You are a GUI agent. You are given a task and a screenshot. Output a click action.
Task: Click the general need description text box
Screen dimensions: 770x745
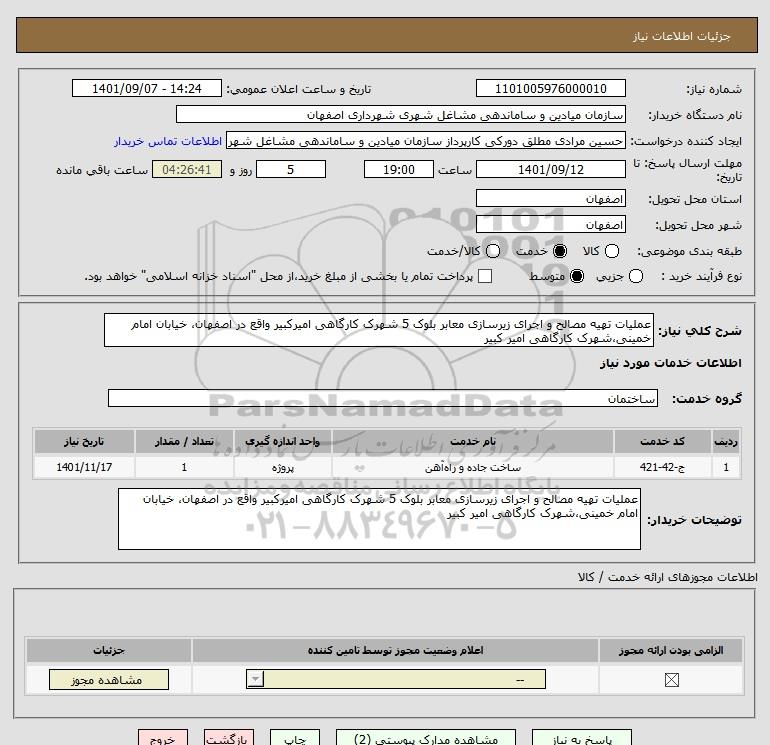coord(379,331)
